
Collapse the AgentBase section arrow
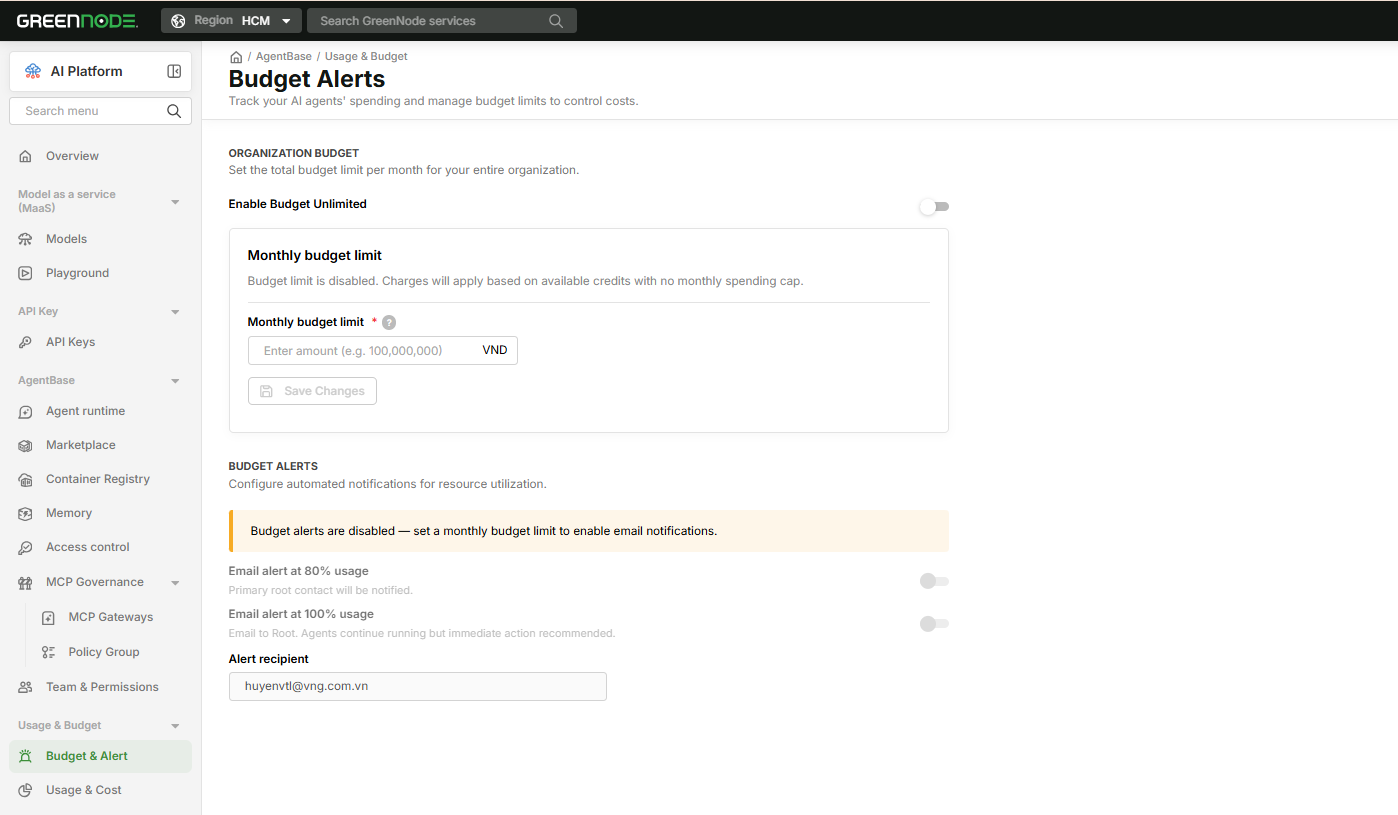(x=175, y=381)
